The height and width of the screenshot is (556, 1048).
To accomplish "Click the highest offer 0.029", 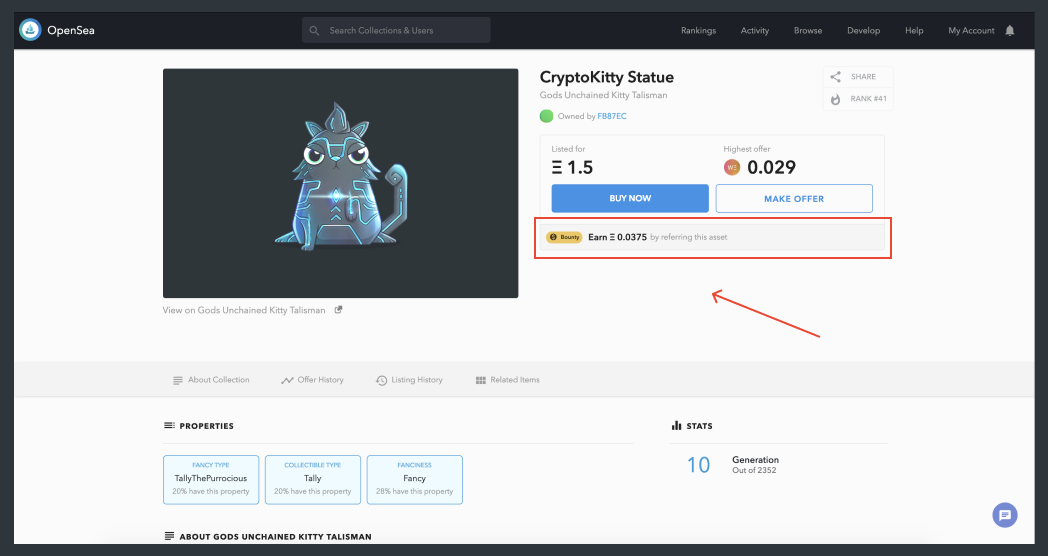I will (771, 168).
